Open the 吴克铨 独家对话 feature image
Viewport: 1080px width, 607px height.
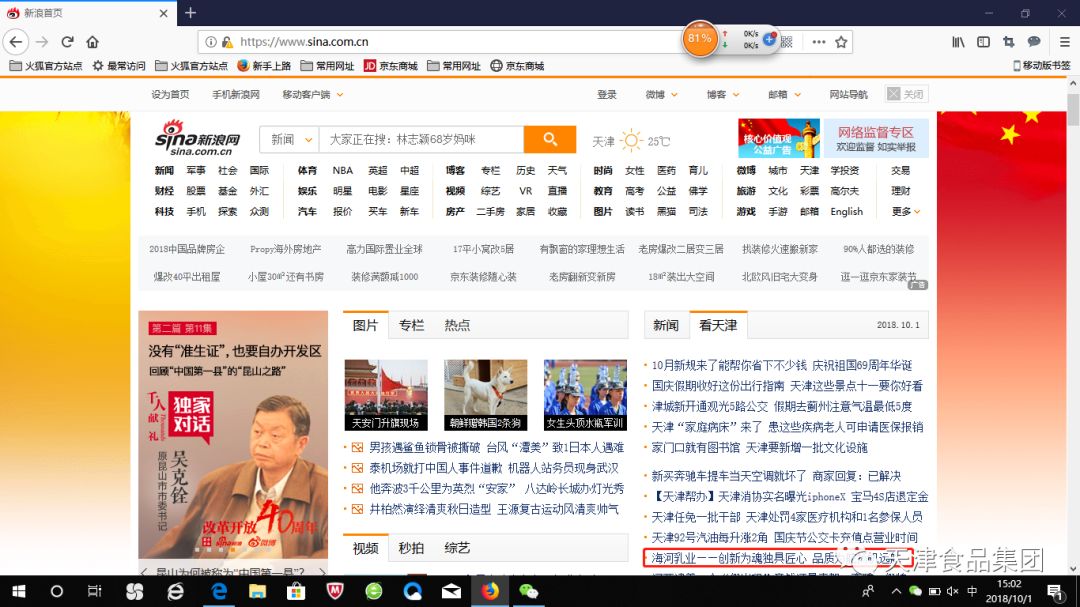pos(233,434)
